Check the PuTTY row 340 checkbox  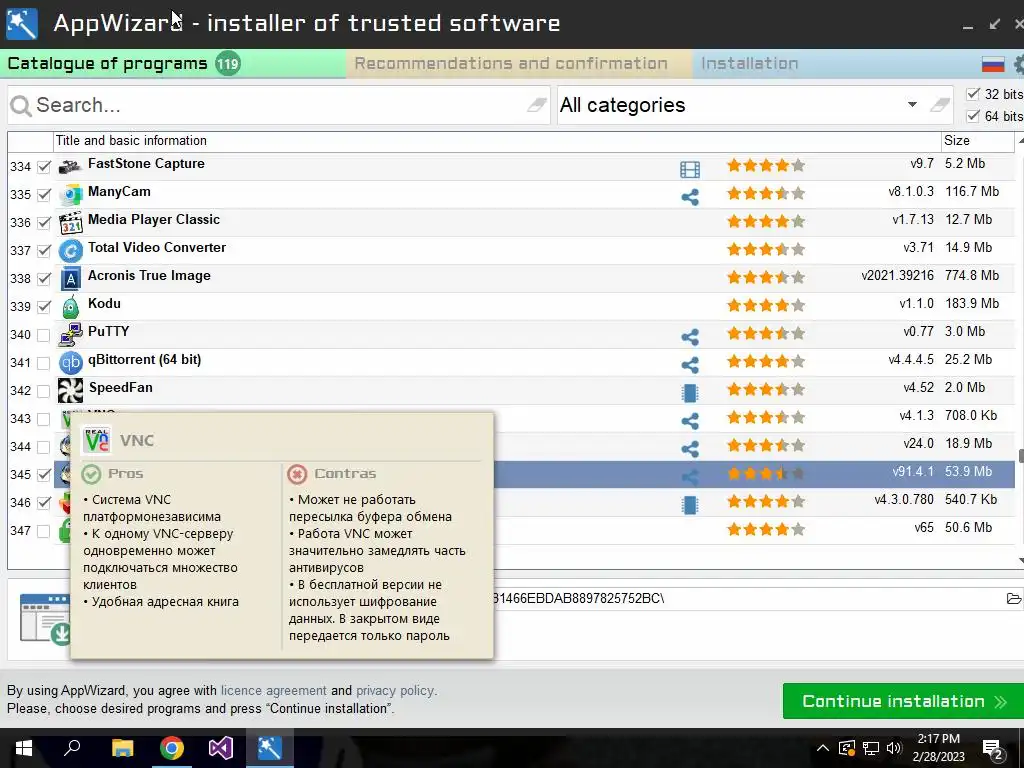[x=44, y=336]
